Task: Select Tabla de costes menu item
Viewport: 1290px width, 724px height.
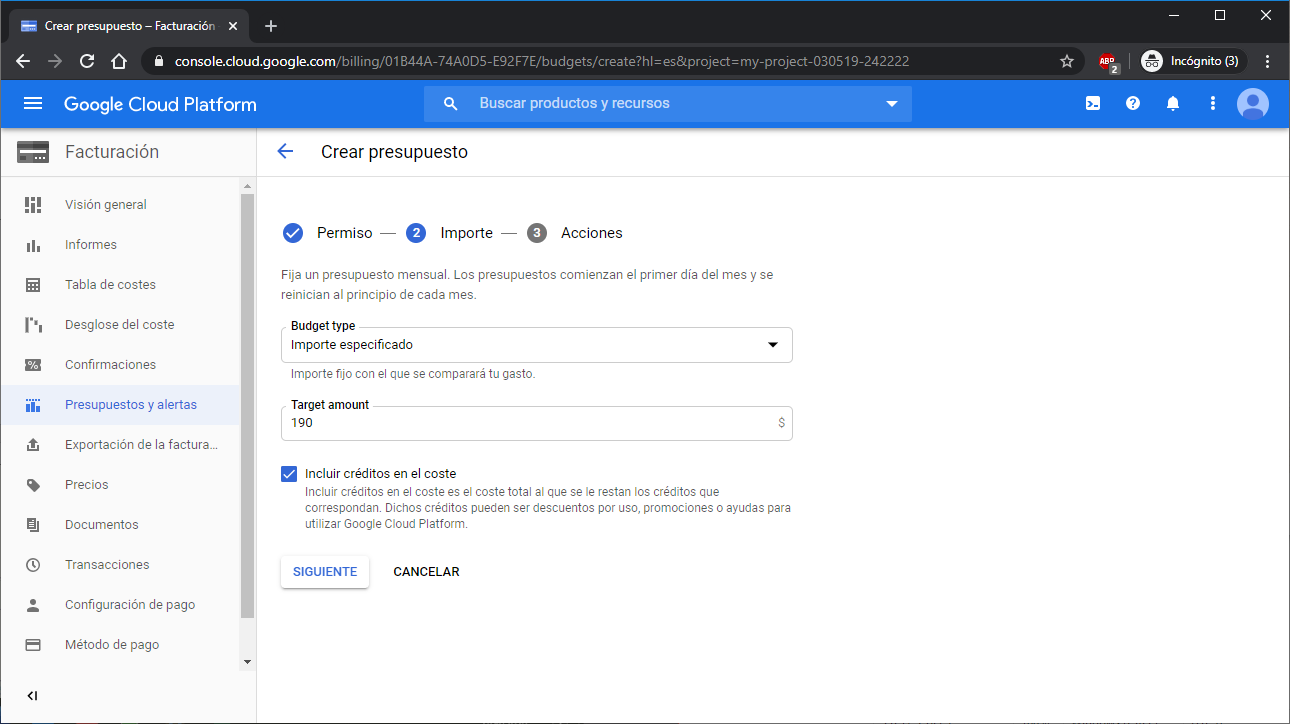Action: 110,285
